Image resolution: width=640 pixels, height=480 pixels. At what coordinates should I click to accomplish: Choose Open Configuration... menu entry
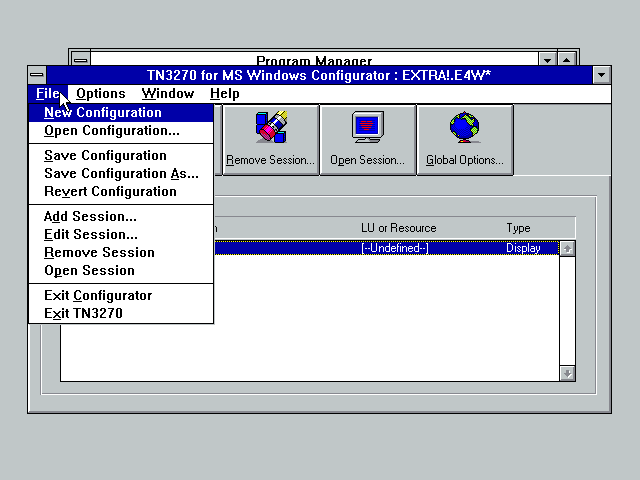pos(121,131)
